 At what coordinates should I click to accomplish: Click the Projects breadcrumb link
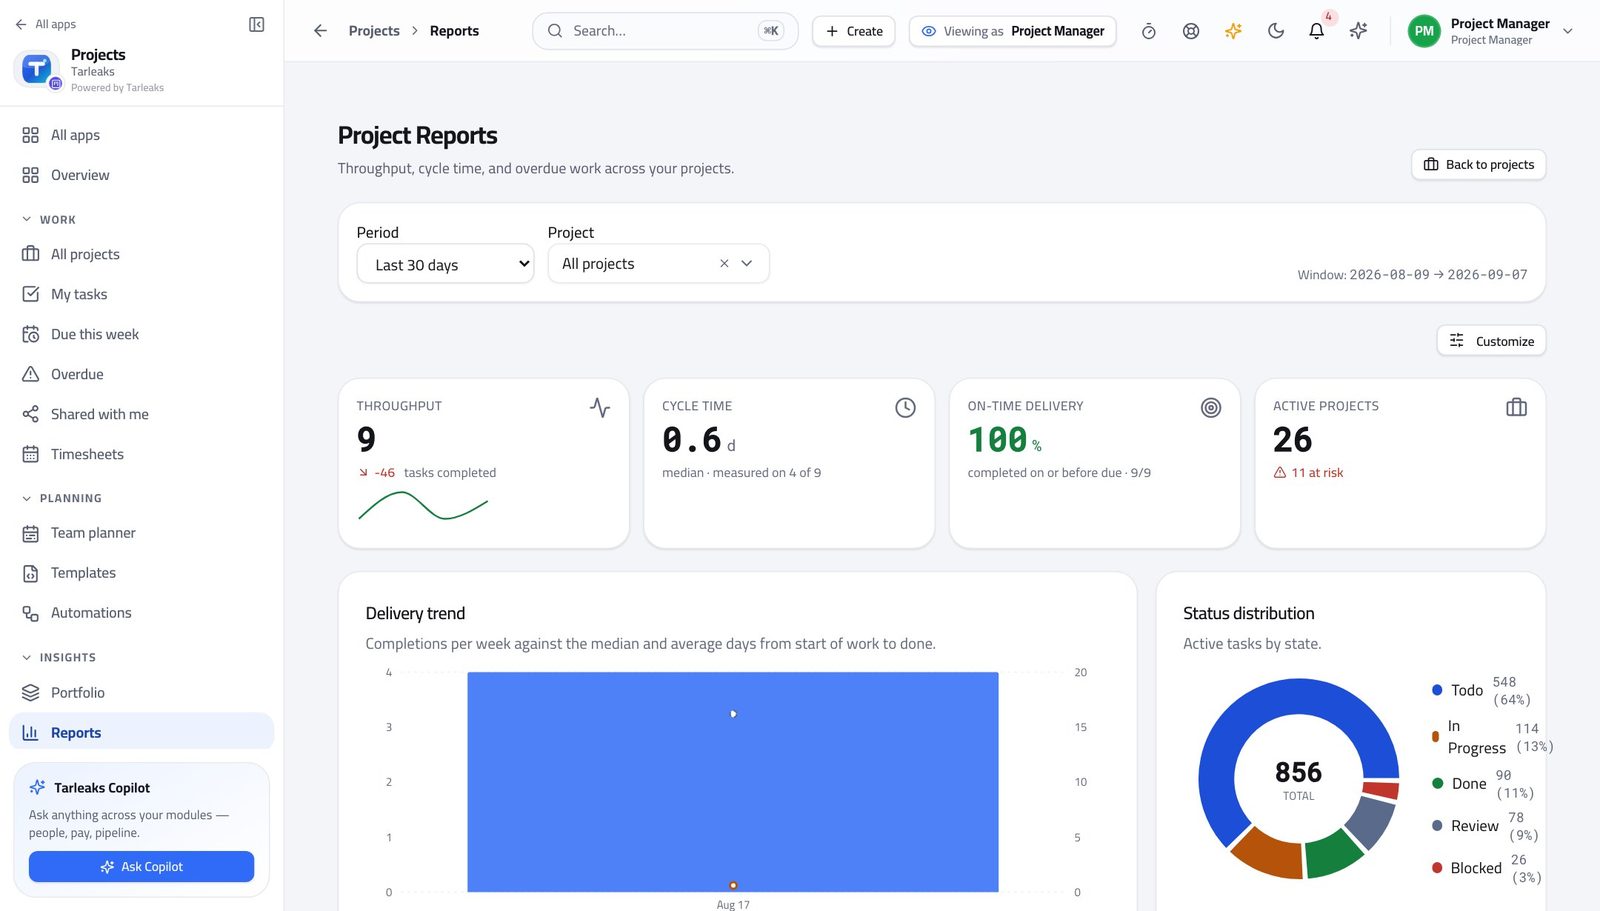coord(374,31)
